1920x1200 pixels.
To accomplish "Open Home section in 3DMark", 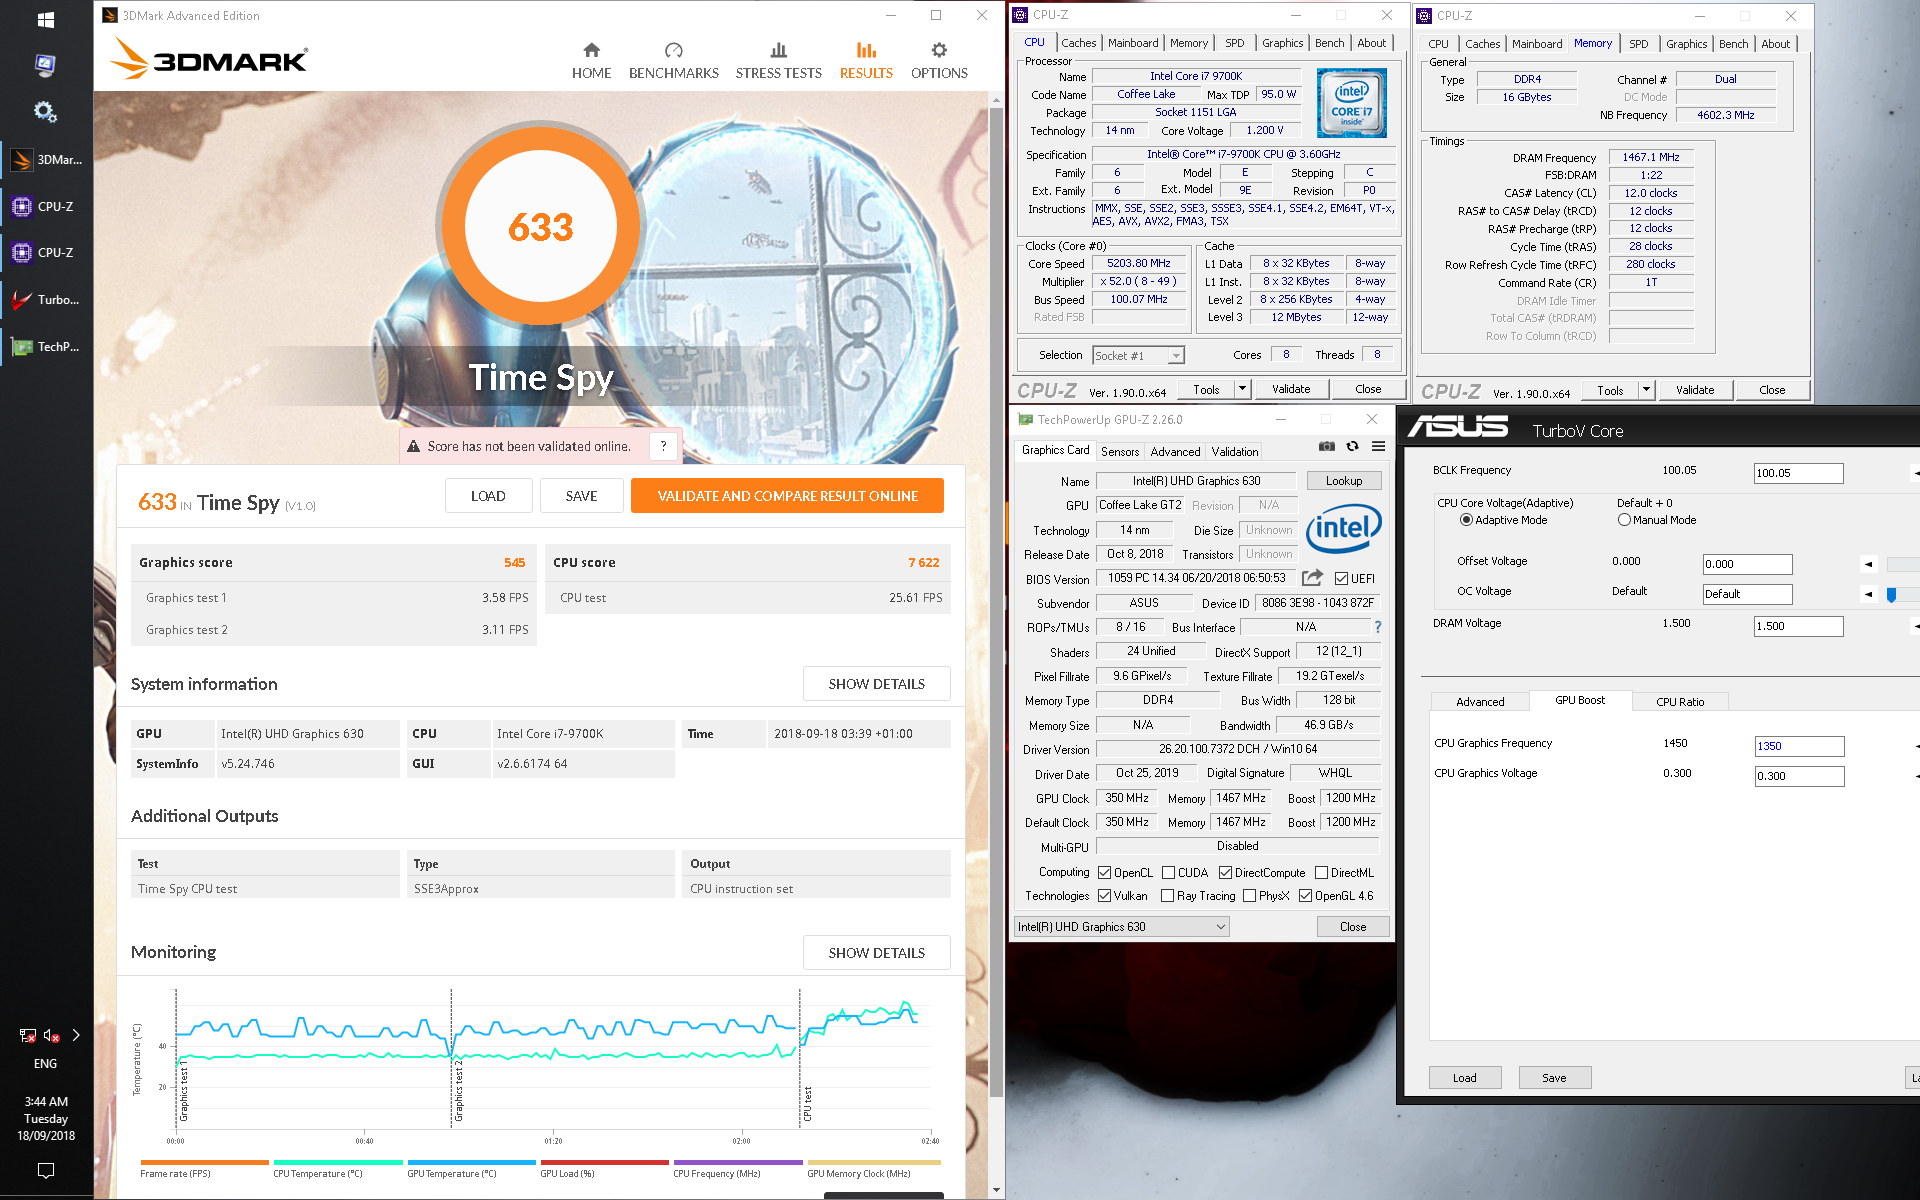I will pyautogui.click(x=591, y=60).
